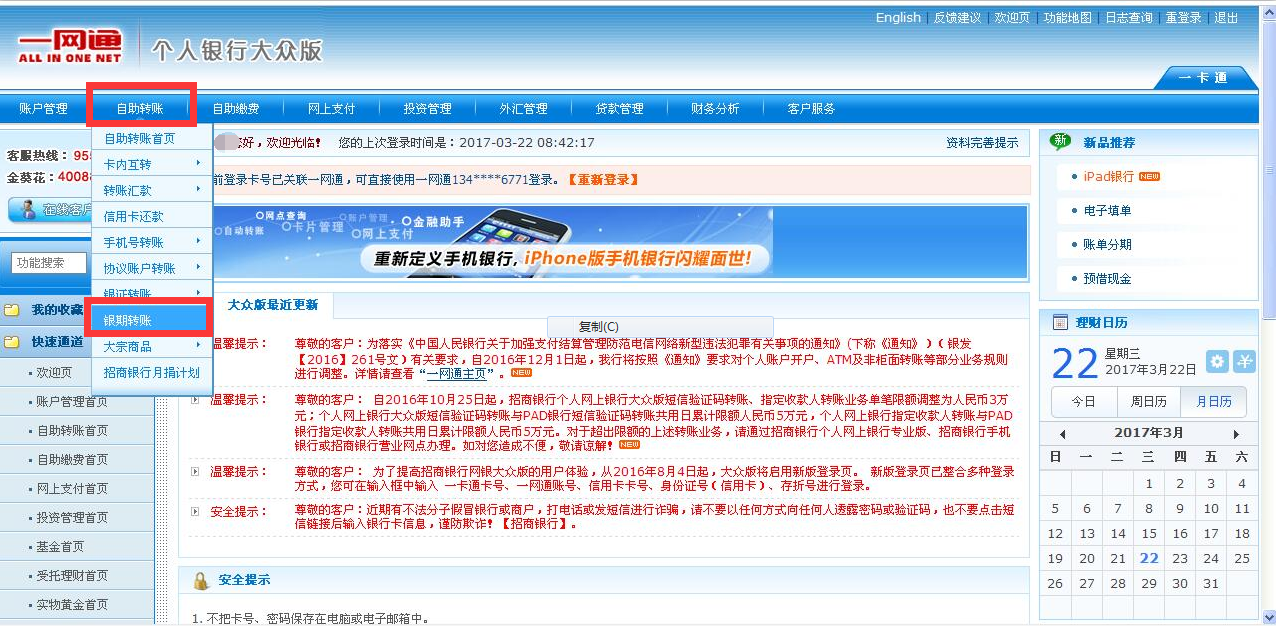The width and height of the screenshot is (1276, 626).
Task: Switch to 大众版最近更新 tab
Action: click(x=272, y=305)
